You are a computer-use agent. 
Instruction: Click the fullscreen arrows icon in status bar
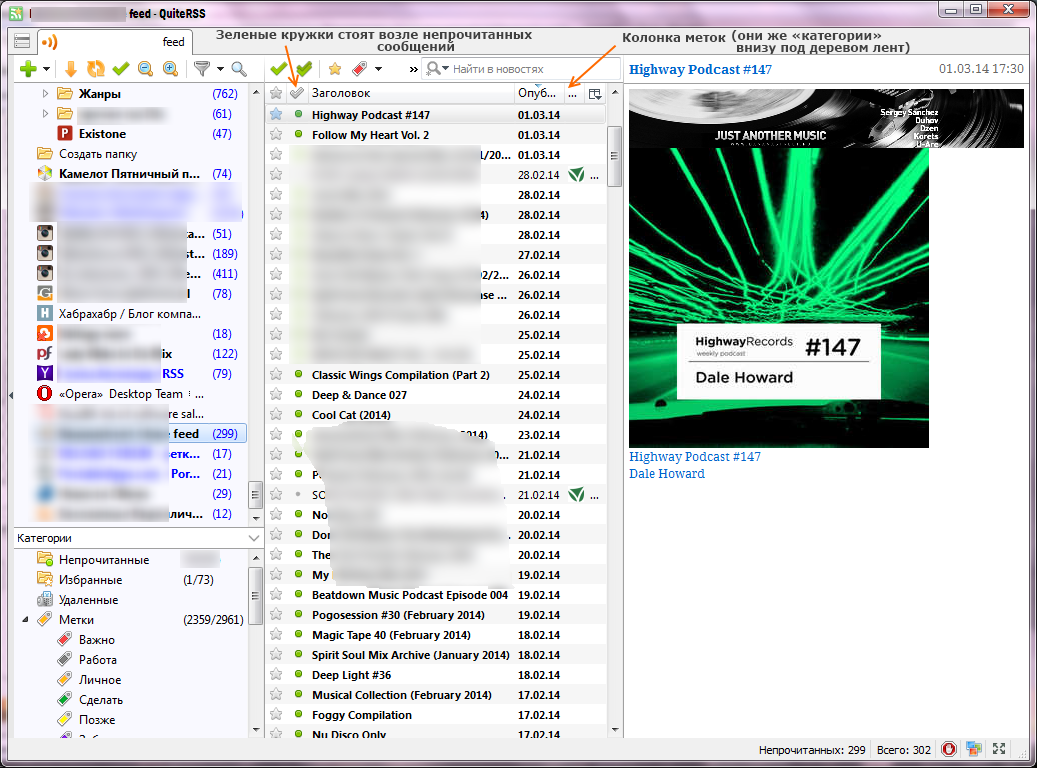click(x=999, y=749)
